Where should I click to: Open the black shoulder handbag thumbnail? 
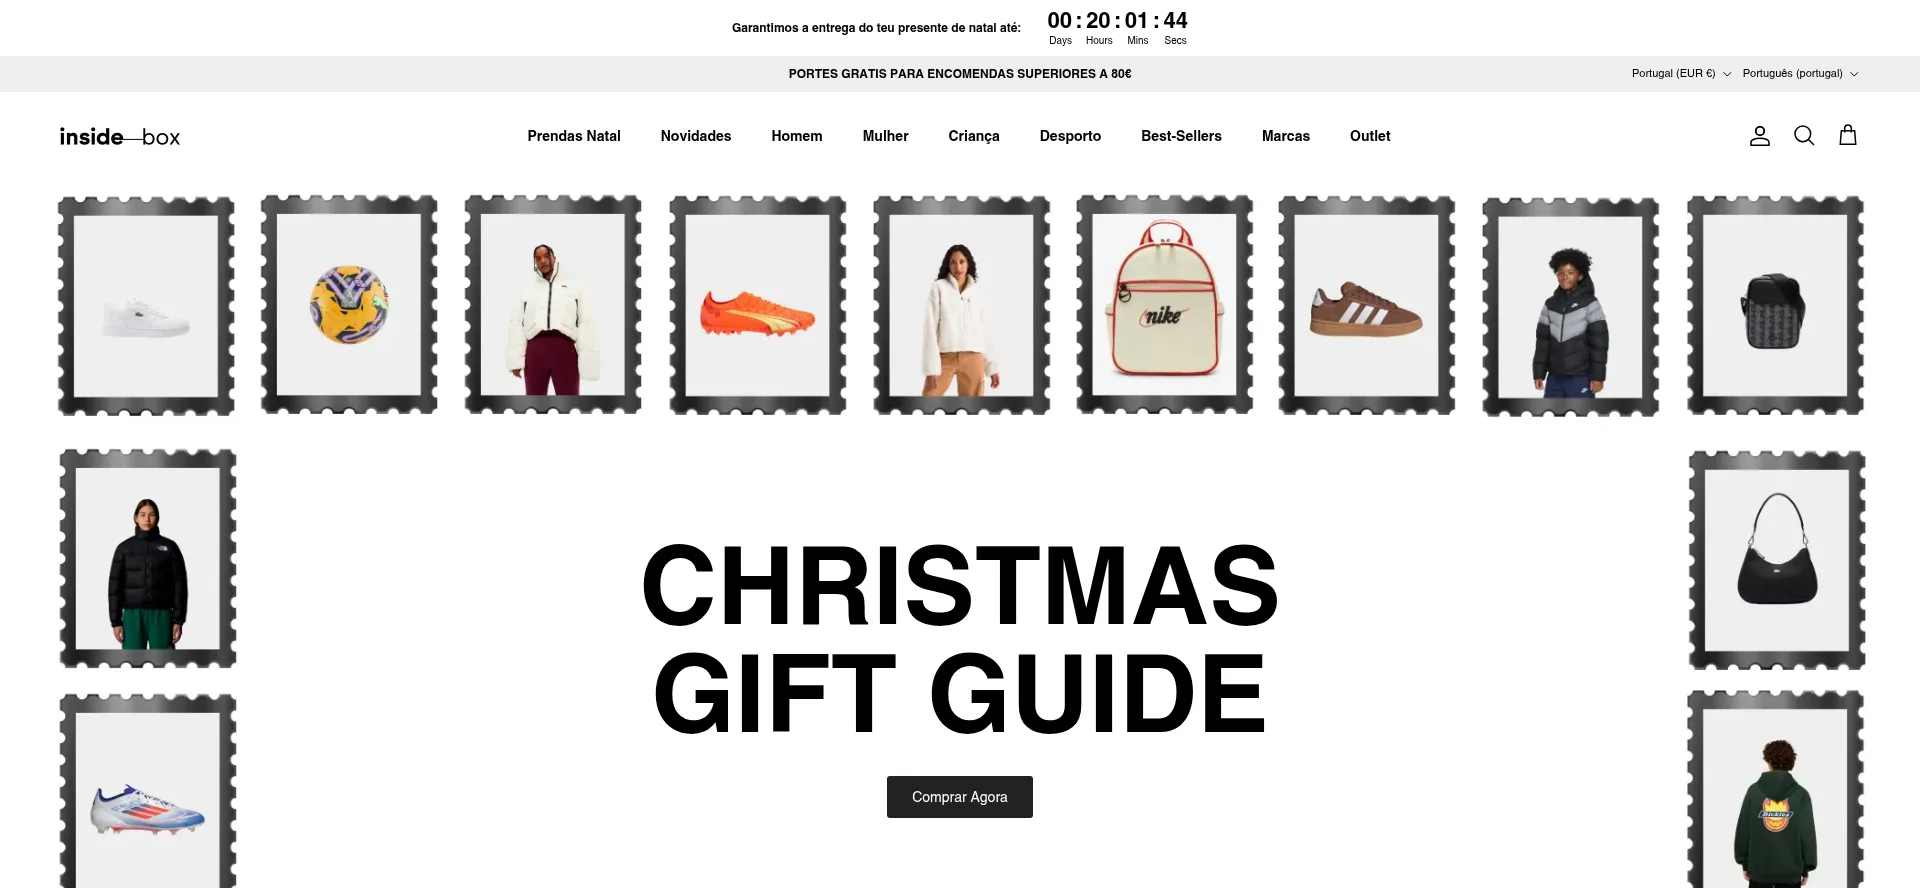pyautogui.click(x=1777, y=560)
